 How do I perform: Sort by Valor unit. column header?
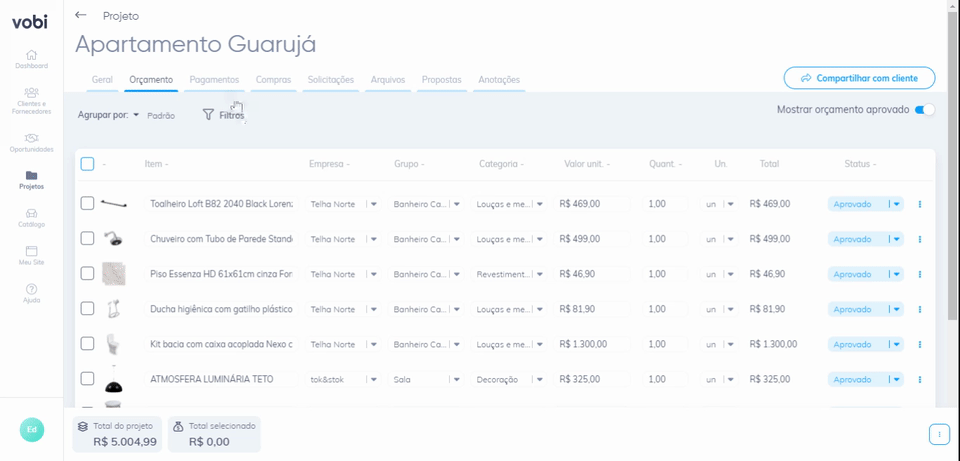click(587, 164)
